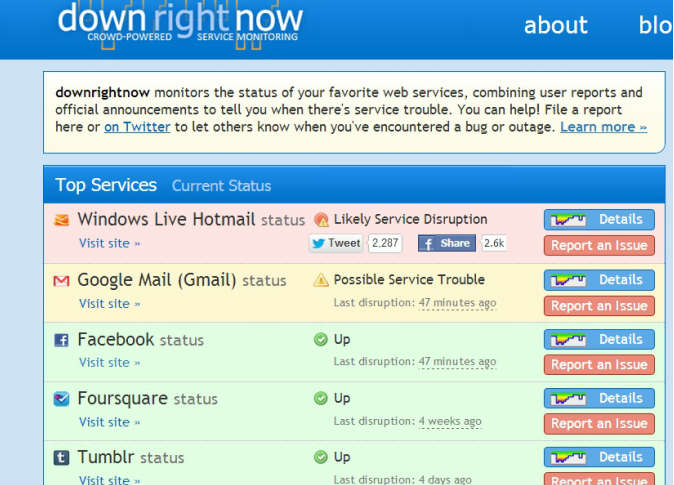674x485 pixels.
Task: Click the Tumblr logo icon
Action: pos(62,458)
